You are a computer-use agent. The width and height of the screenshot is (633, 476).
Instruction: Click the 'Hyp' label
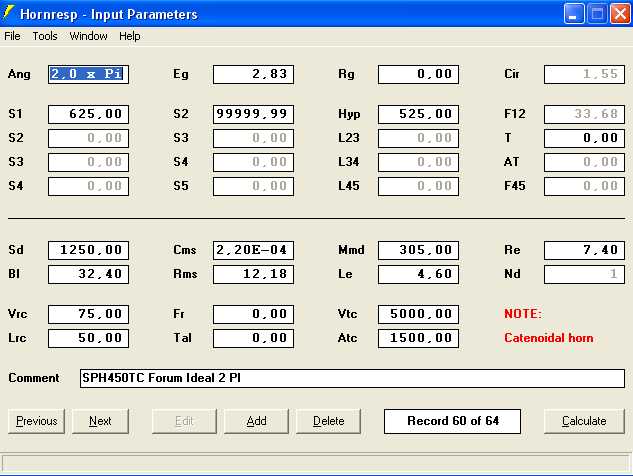coord(349,114)
